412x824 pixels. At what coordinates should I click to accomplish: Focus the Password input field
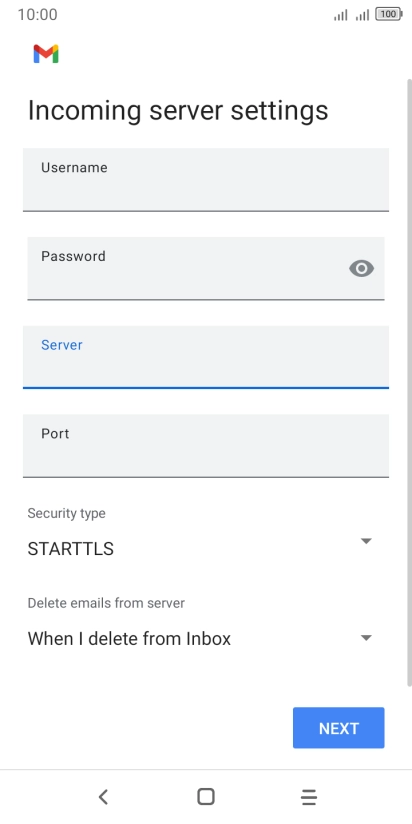click(x=206, y=269)
